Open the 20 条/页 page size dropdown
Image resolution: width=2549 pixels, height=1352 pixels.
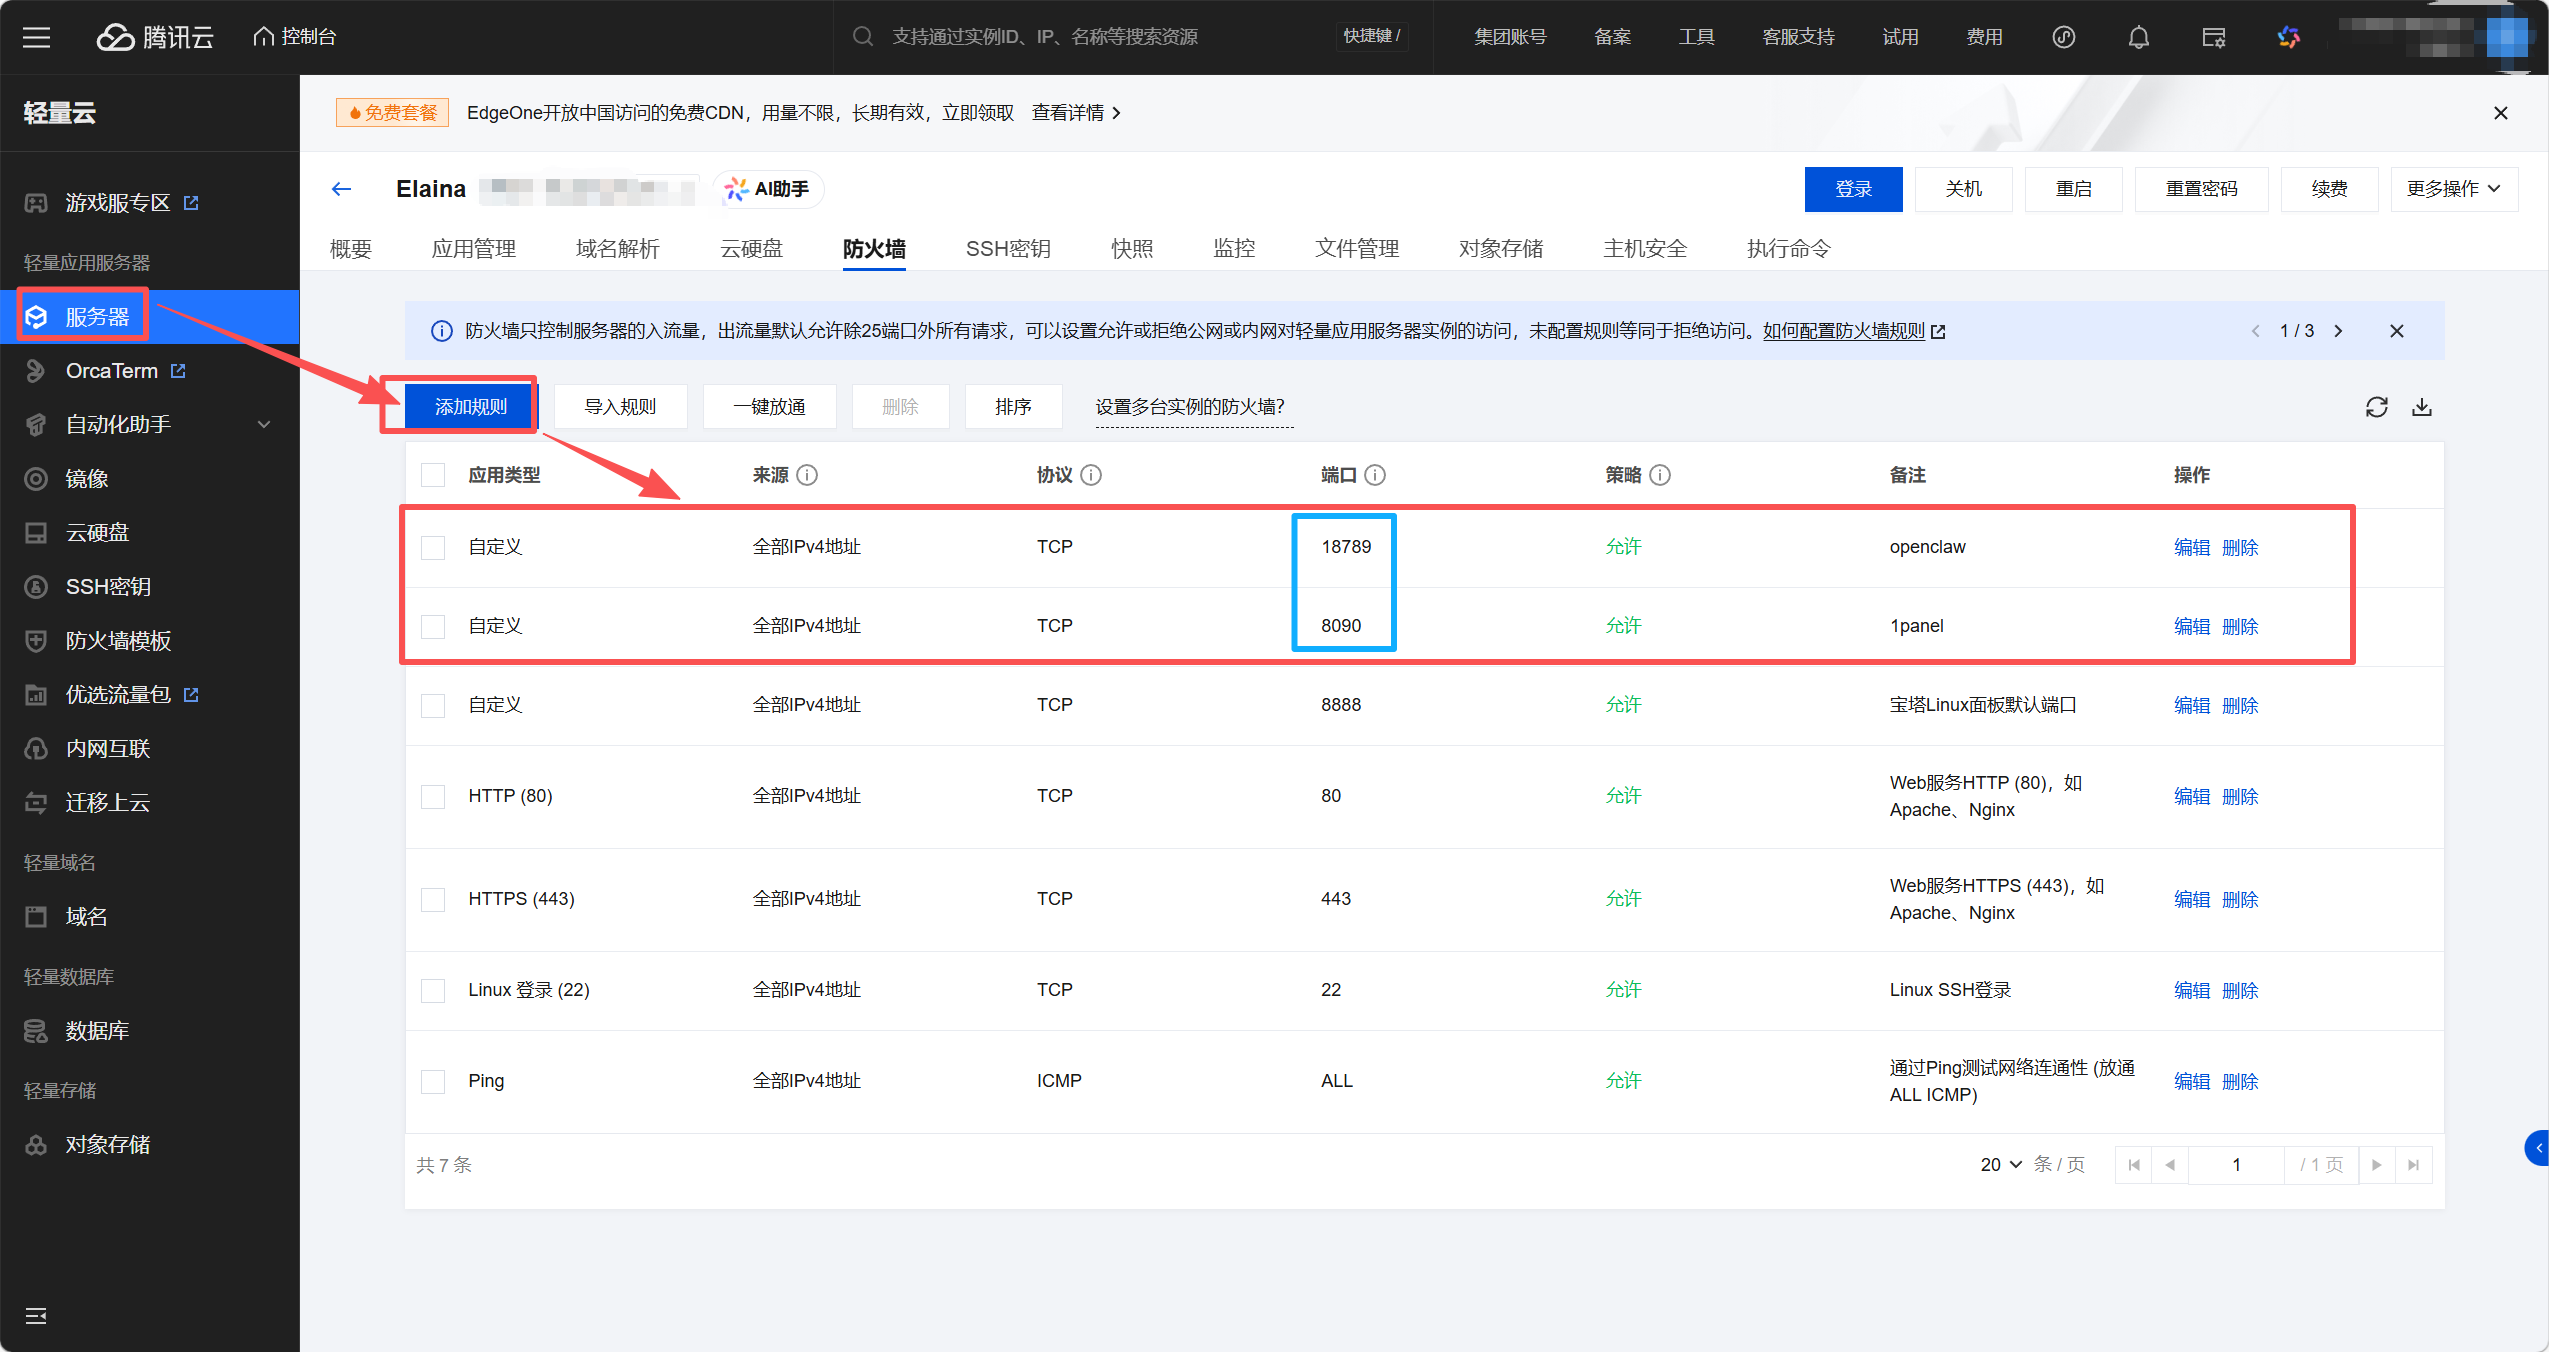[x=2000, y=1164]
